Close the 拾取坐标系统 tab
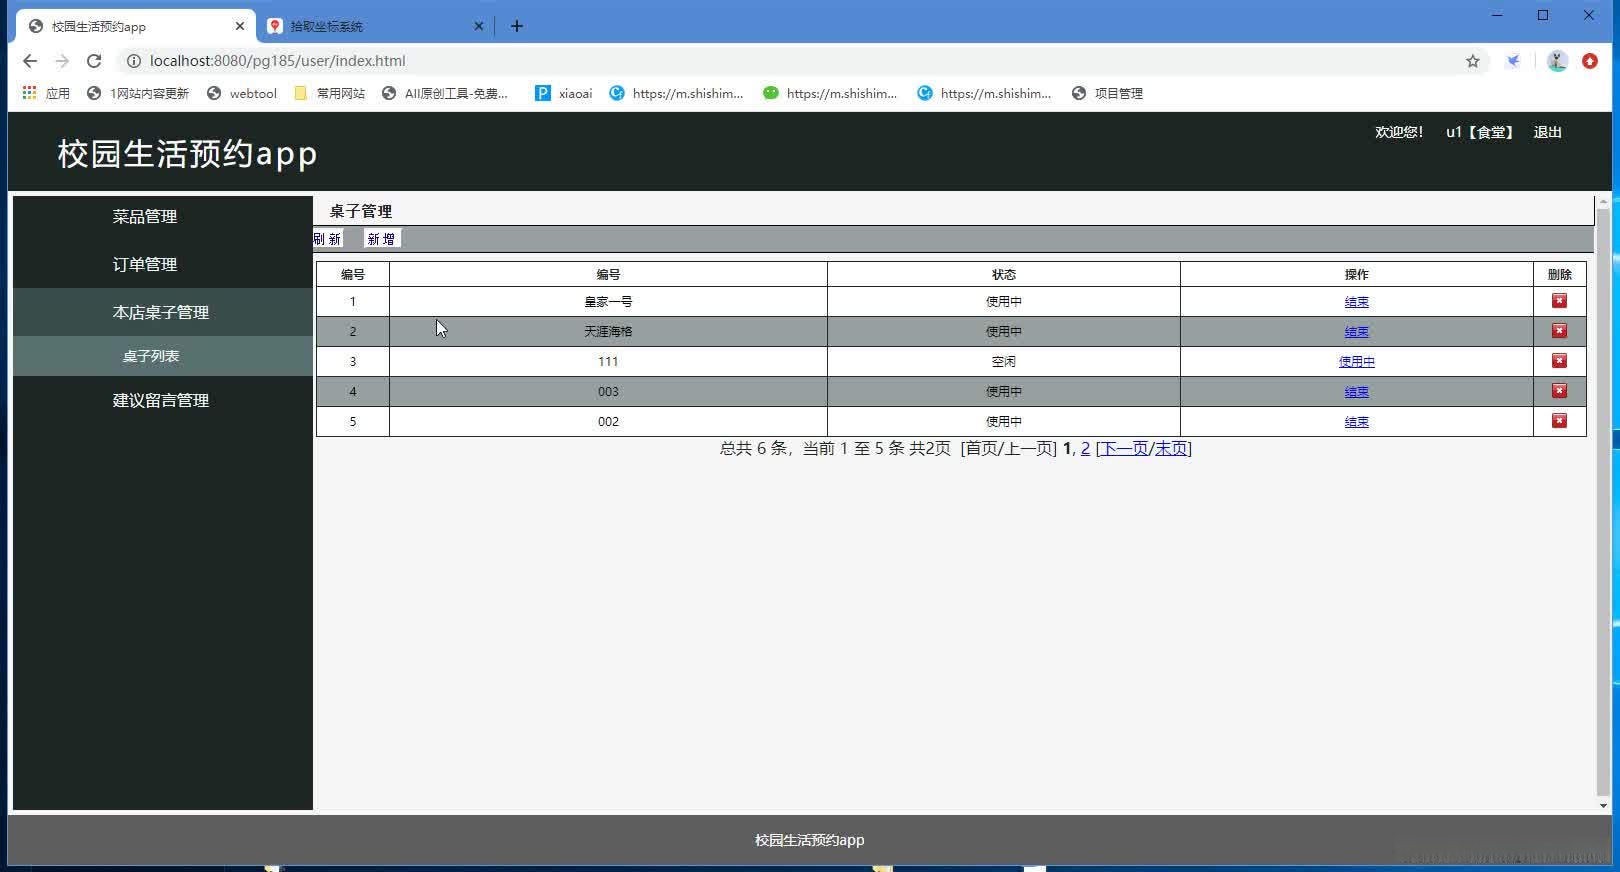This screenshot has height=872, width=1620. (479, 26)
